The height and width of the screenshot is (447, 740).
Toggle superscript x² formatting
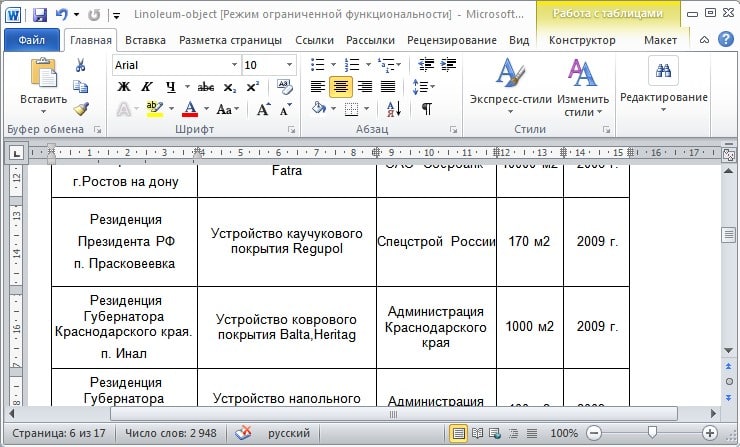pos(252,87)
